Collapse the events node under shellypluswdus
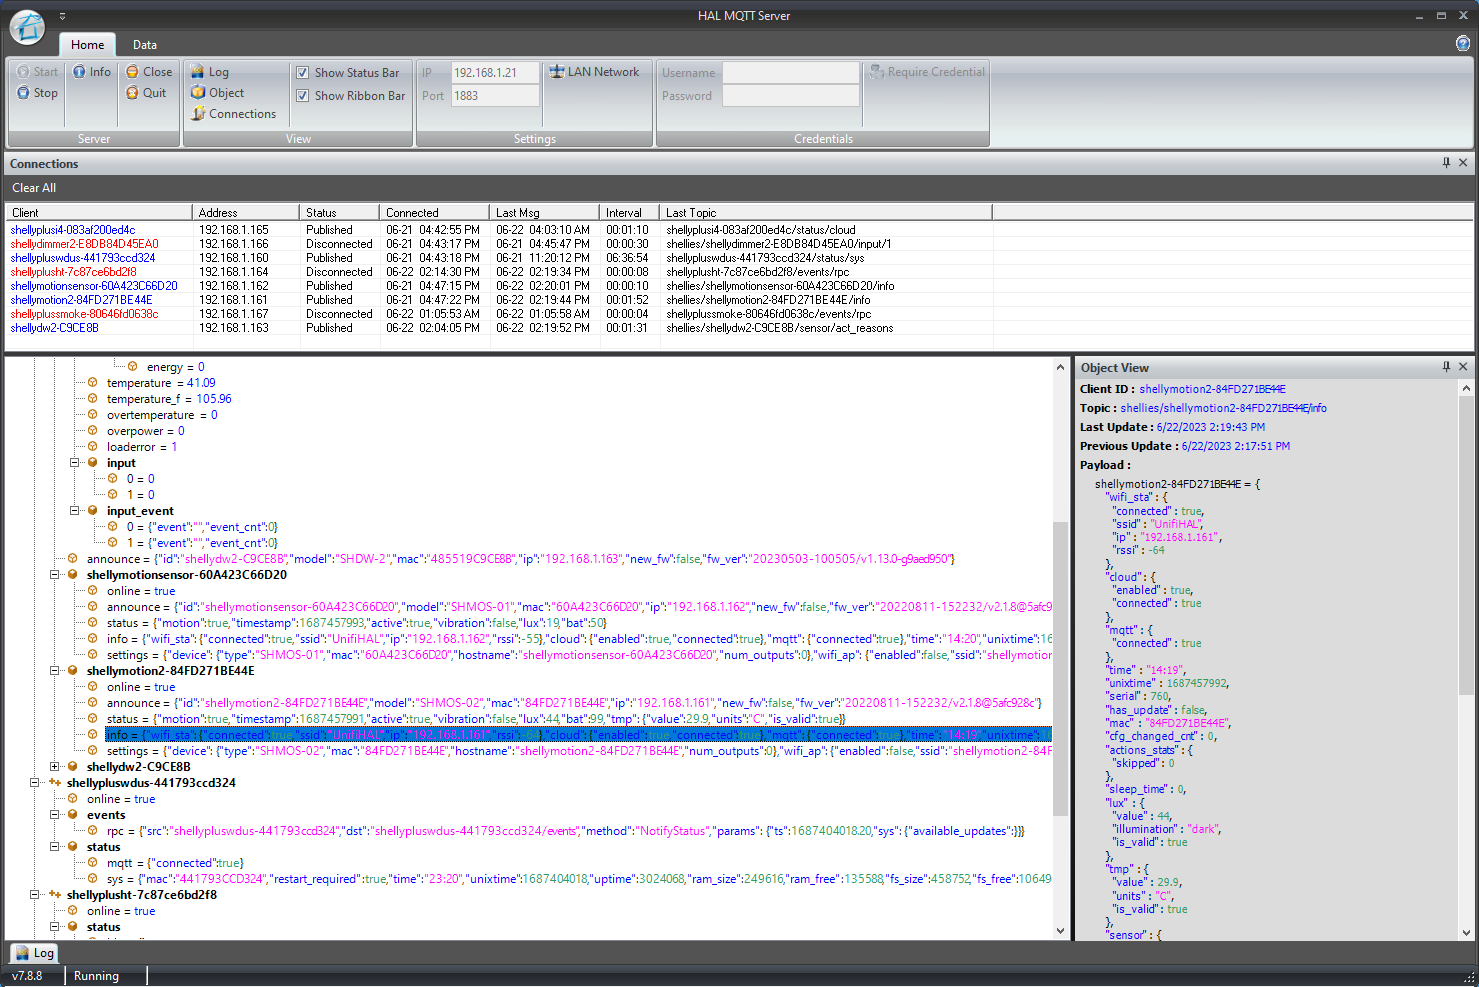 pyautogui.click(x=55, y=815)
